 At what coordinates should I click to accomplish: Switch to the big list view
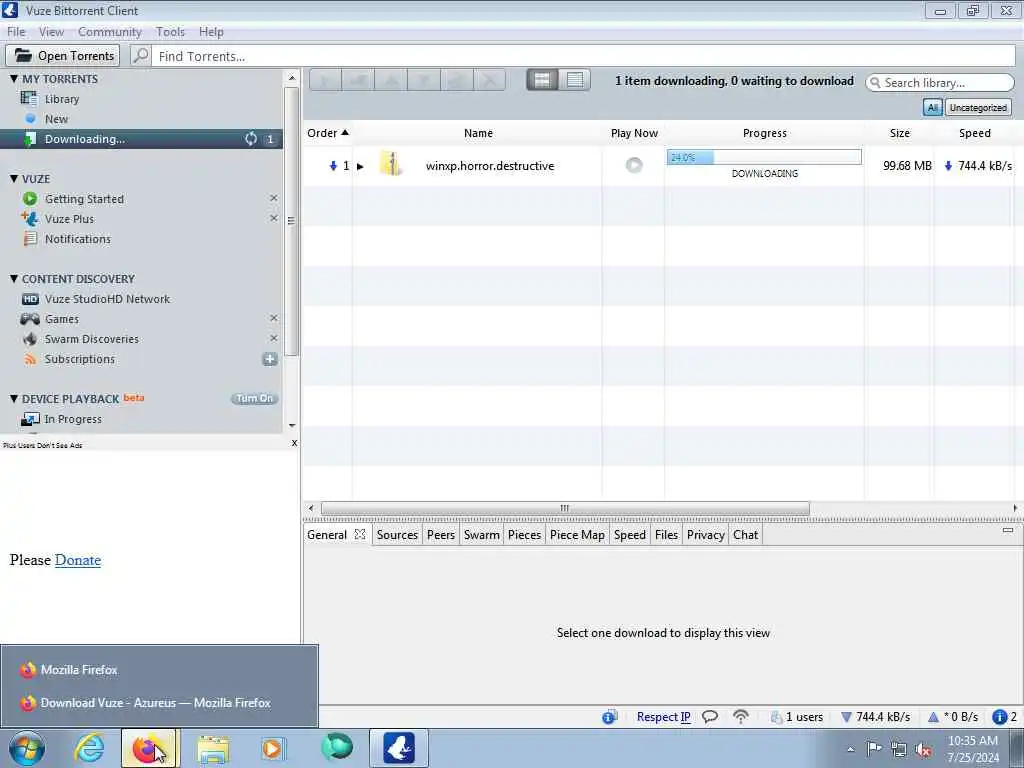pyautogui.click(x=542, y=80)
